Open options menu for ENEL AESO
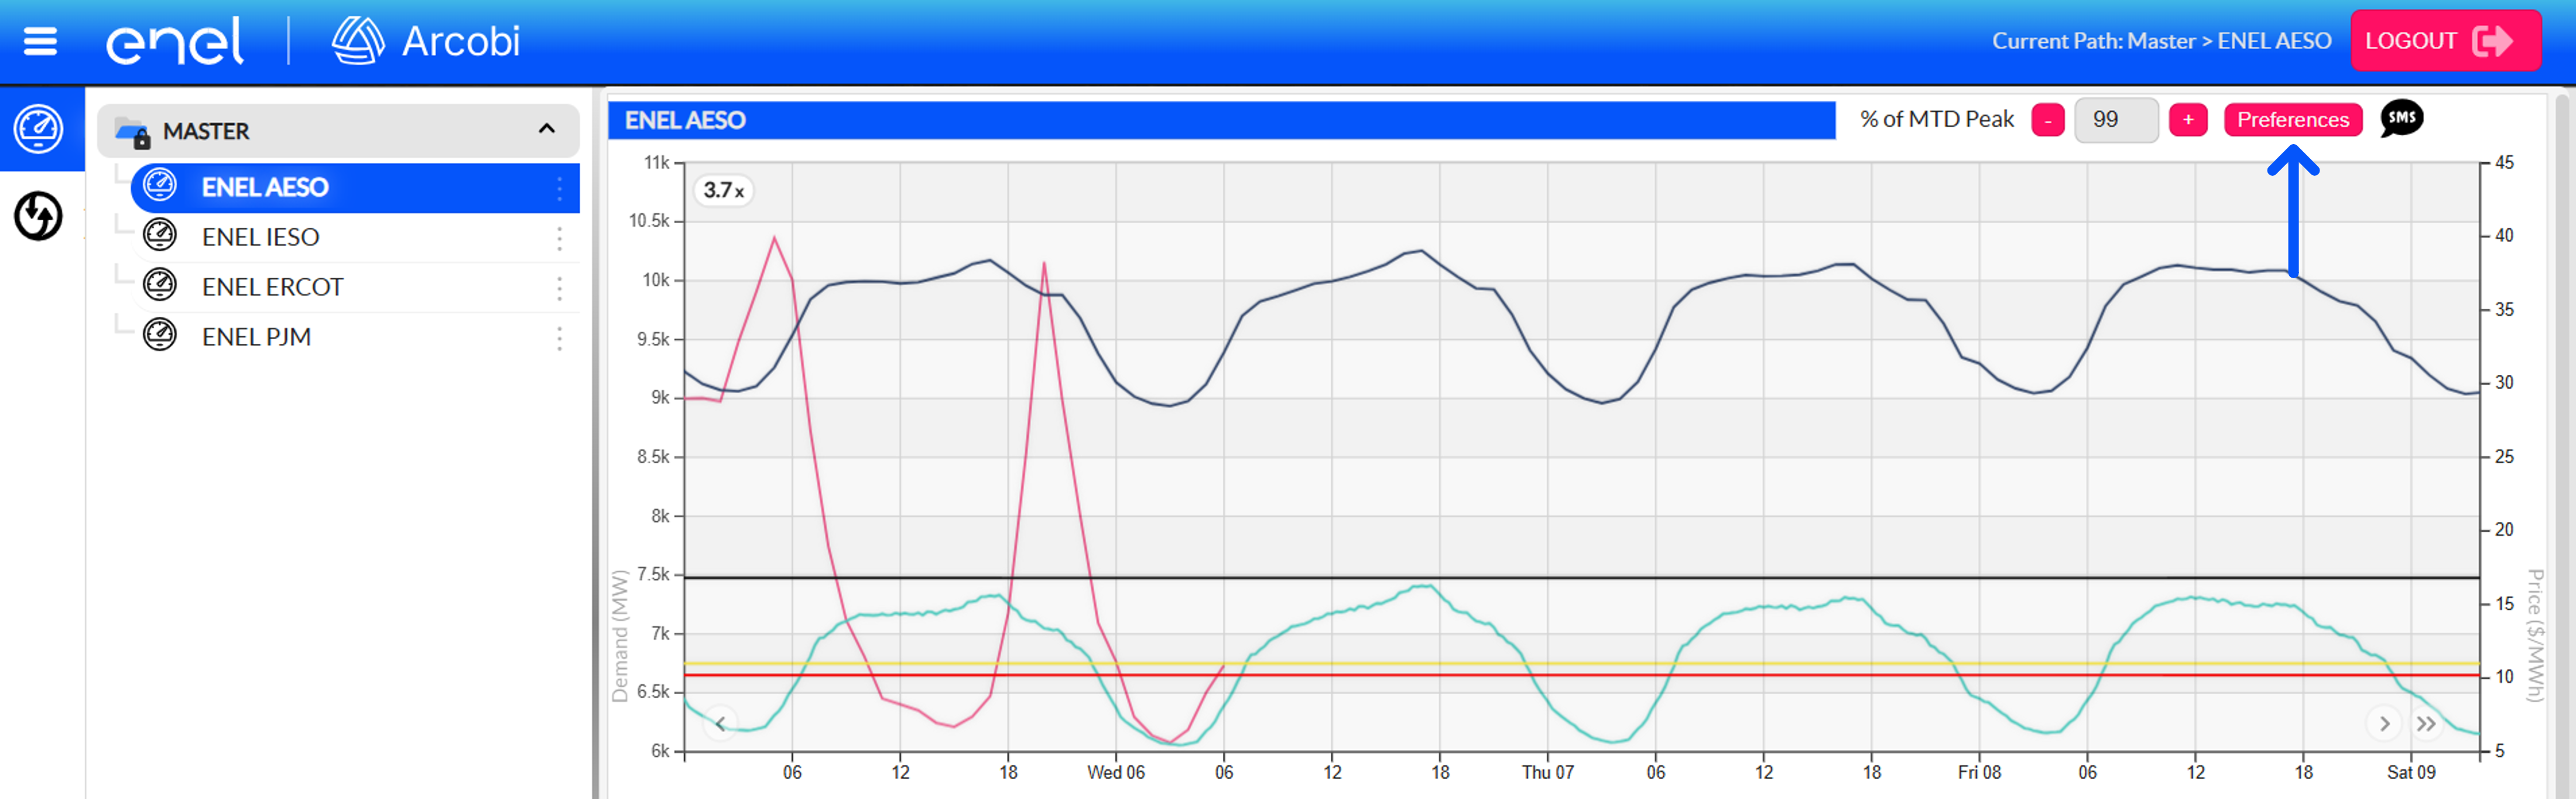2576x799 pixels. click(x=559, y=187)
